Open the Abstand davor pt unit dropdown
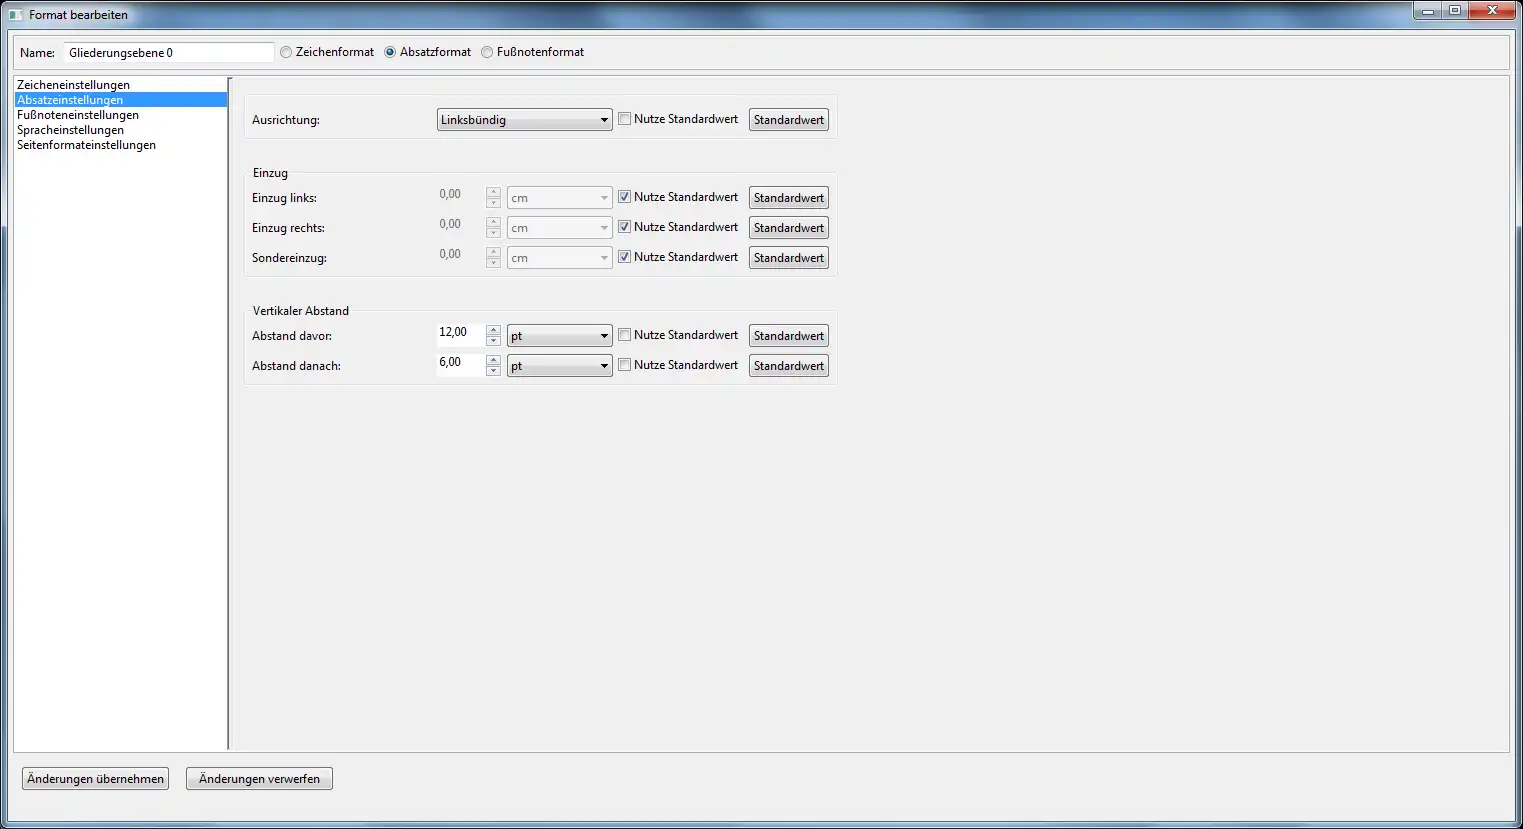1523x829 pixels. point(560,336)
